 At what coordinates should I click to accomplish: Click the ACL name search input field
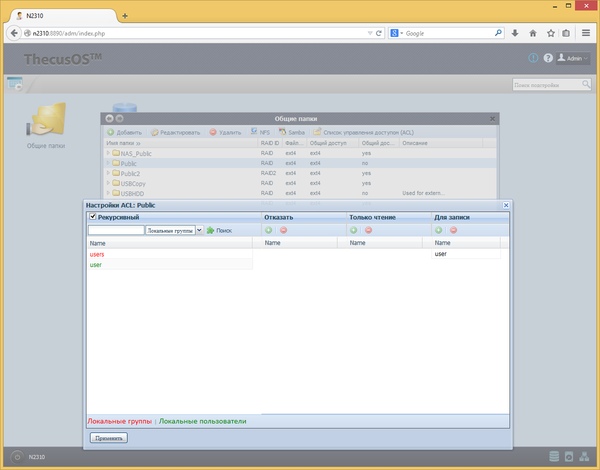click(115, 230)
